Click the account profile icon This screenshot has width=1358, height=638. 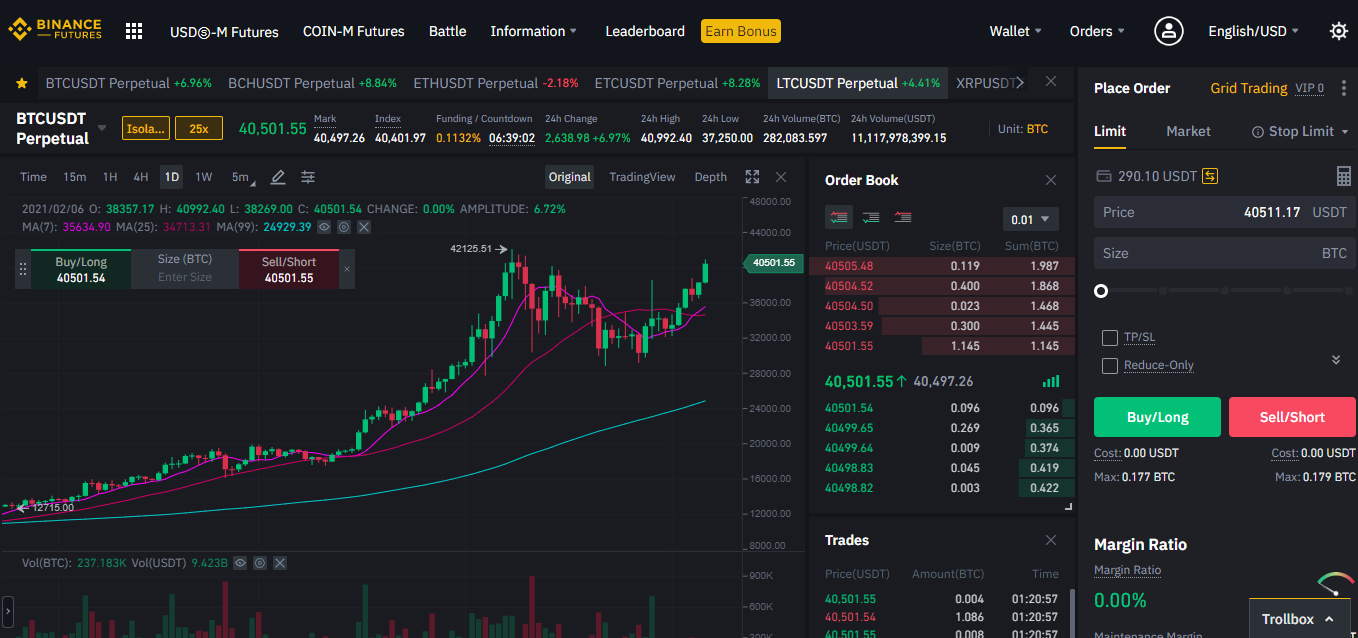click(x=1168, y=31)
